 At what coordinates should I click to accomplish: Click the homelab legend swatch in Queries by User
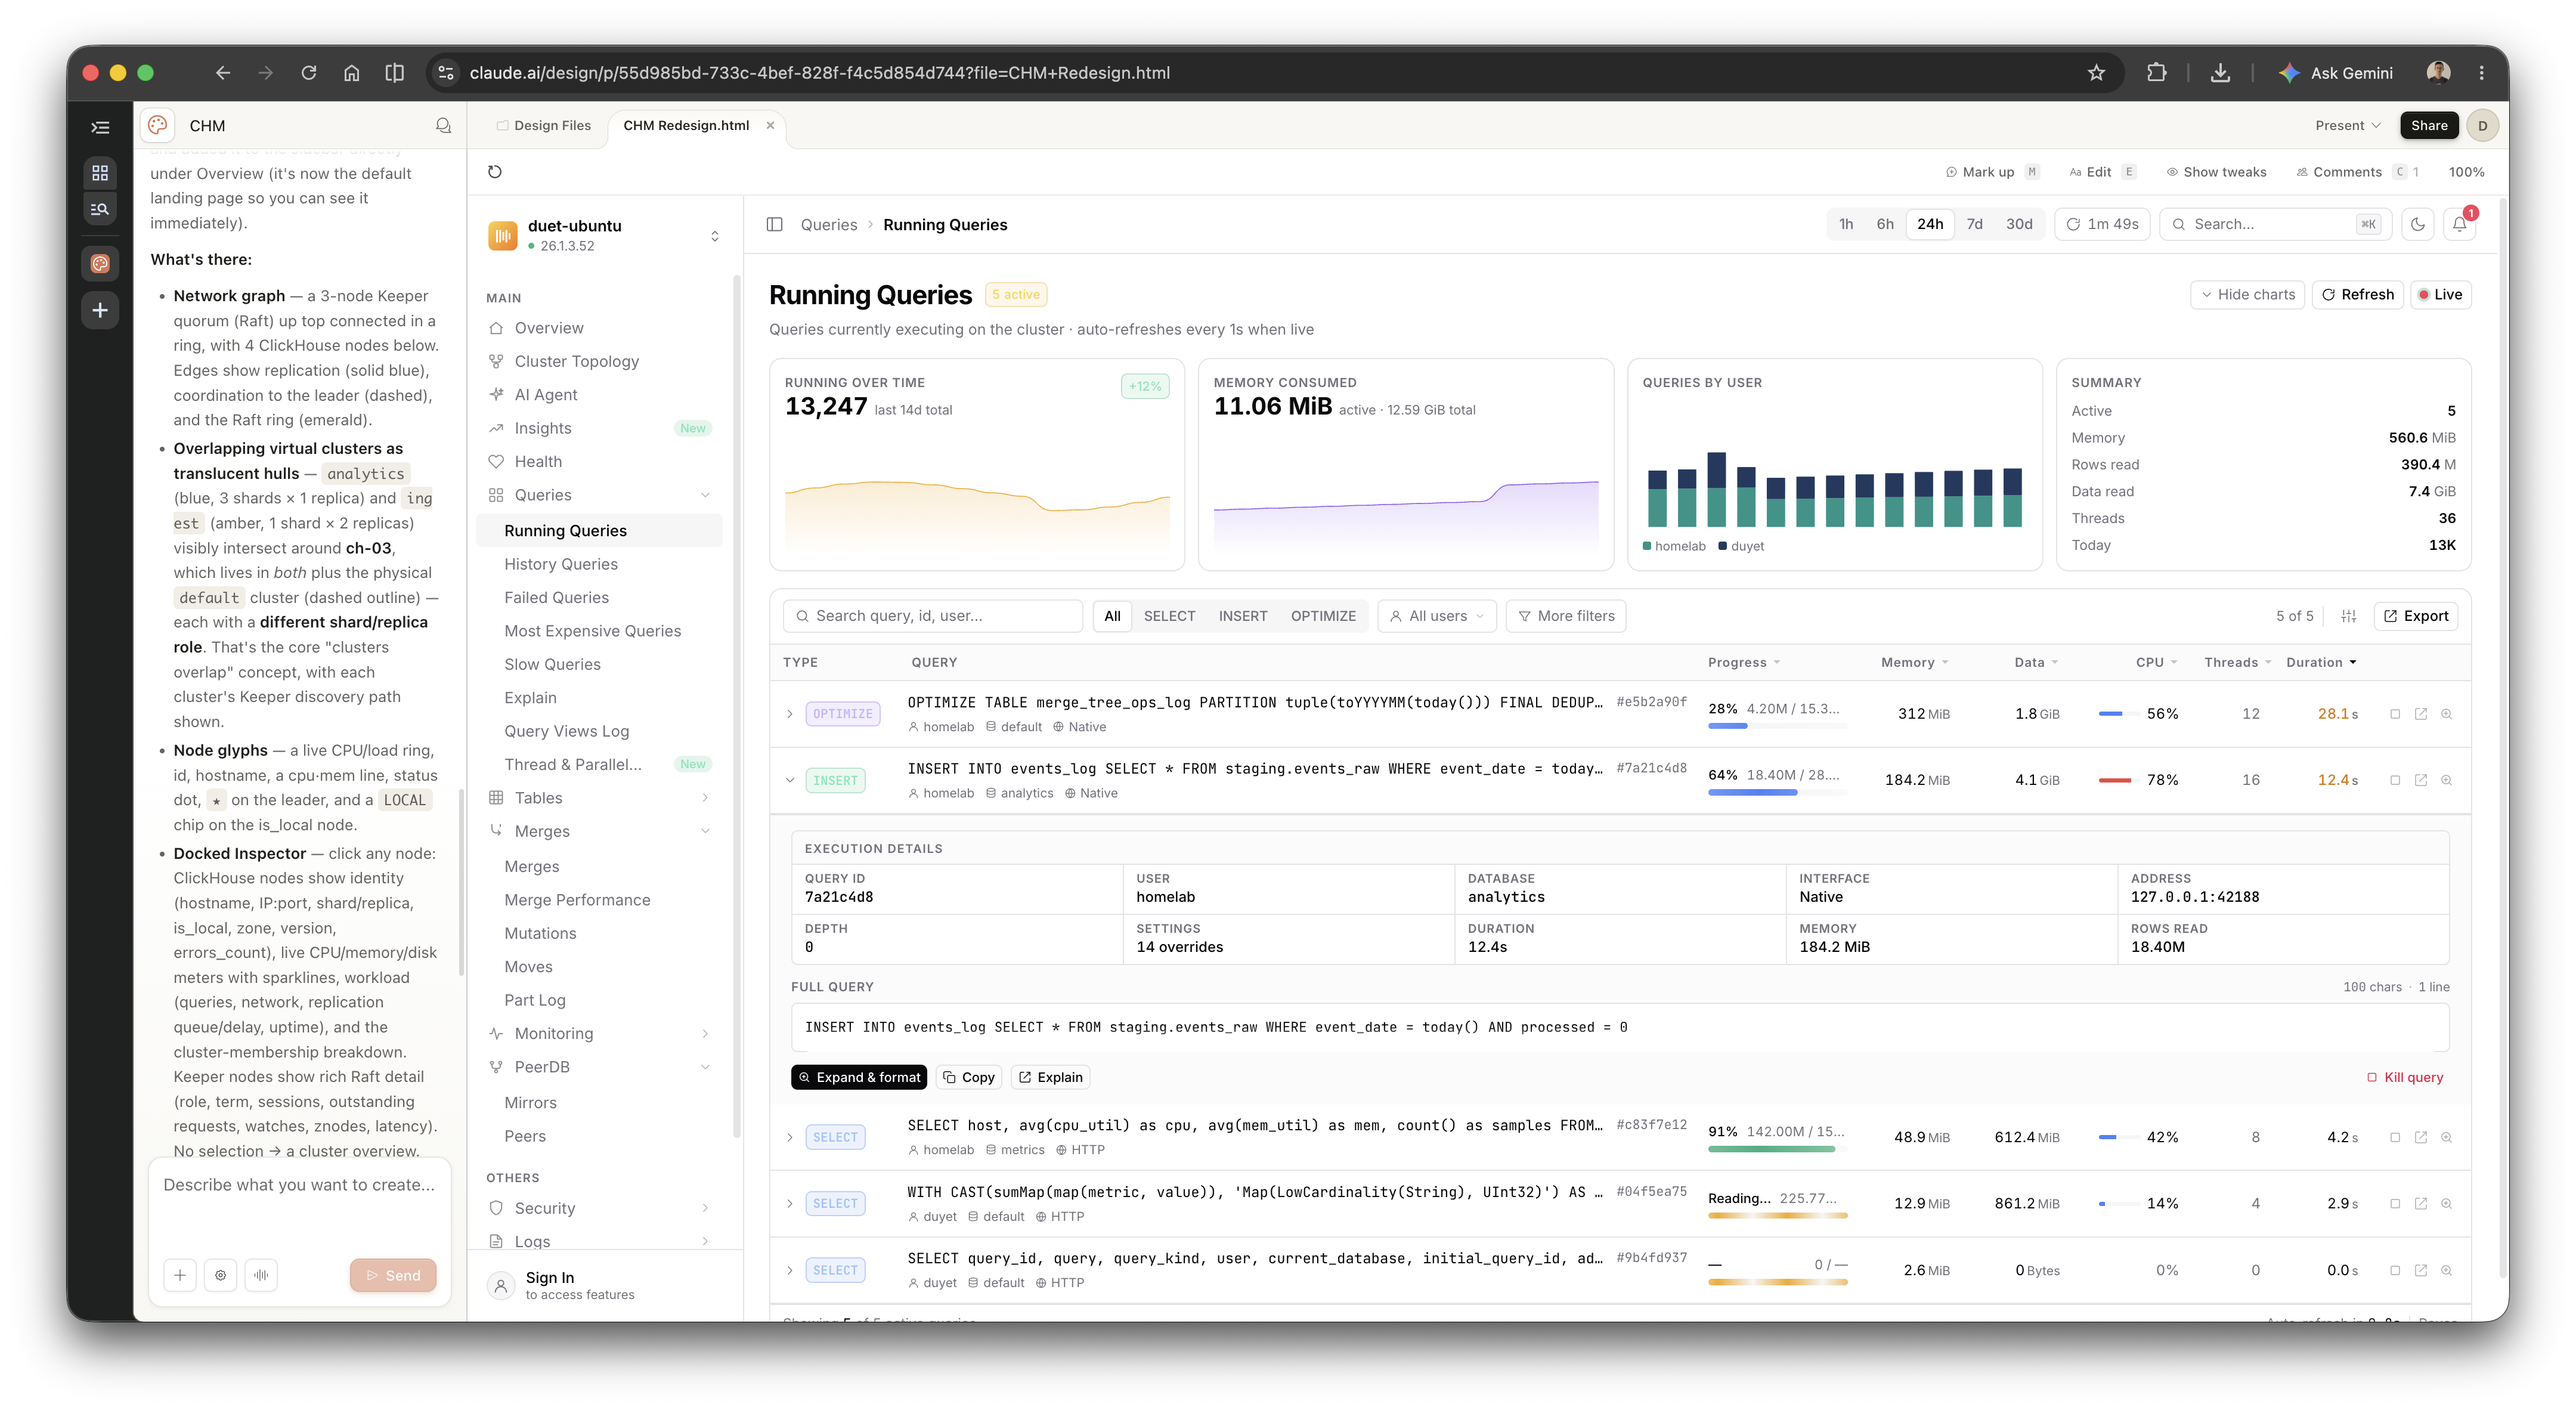pos(1647,546)
